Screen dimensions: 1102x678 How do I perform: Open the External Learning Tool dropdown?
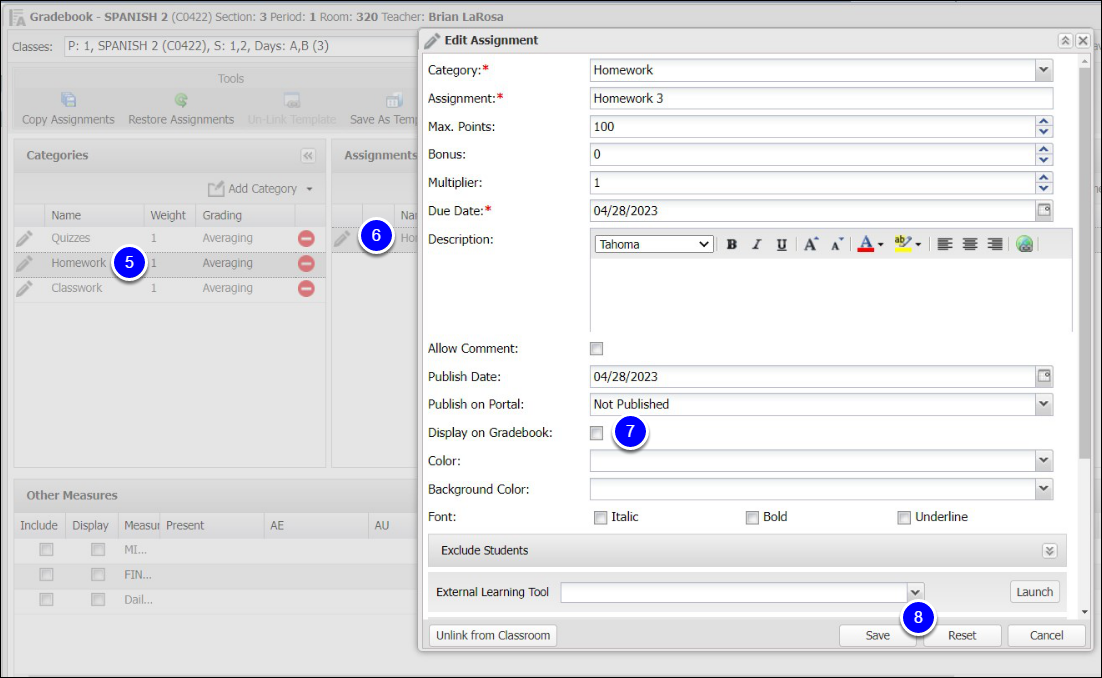pos(914,592)
